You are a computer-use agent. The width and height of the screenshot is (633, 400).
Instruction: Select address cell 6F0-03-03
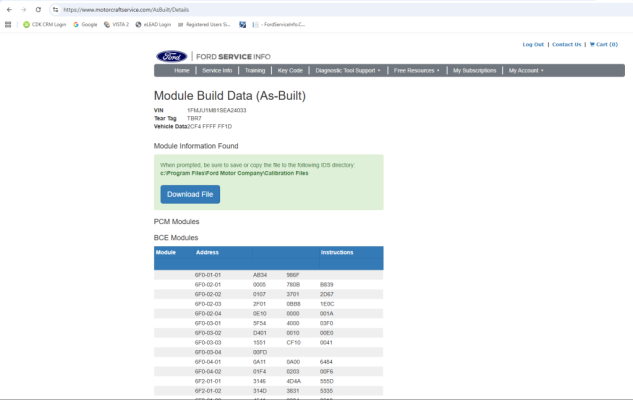click(208, 343)
